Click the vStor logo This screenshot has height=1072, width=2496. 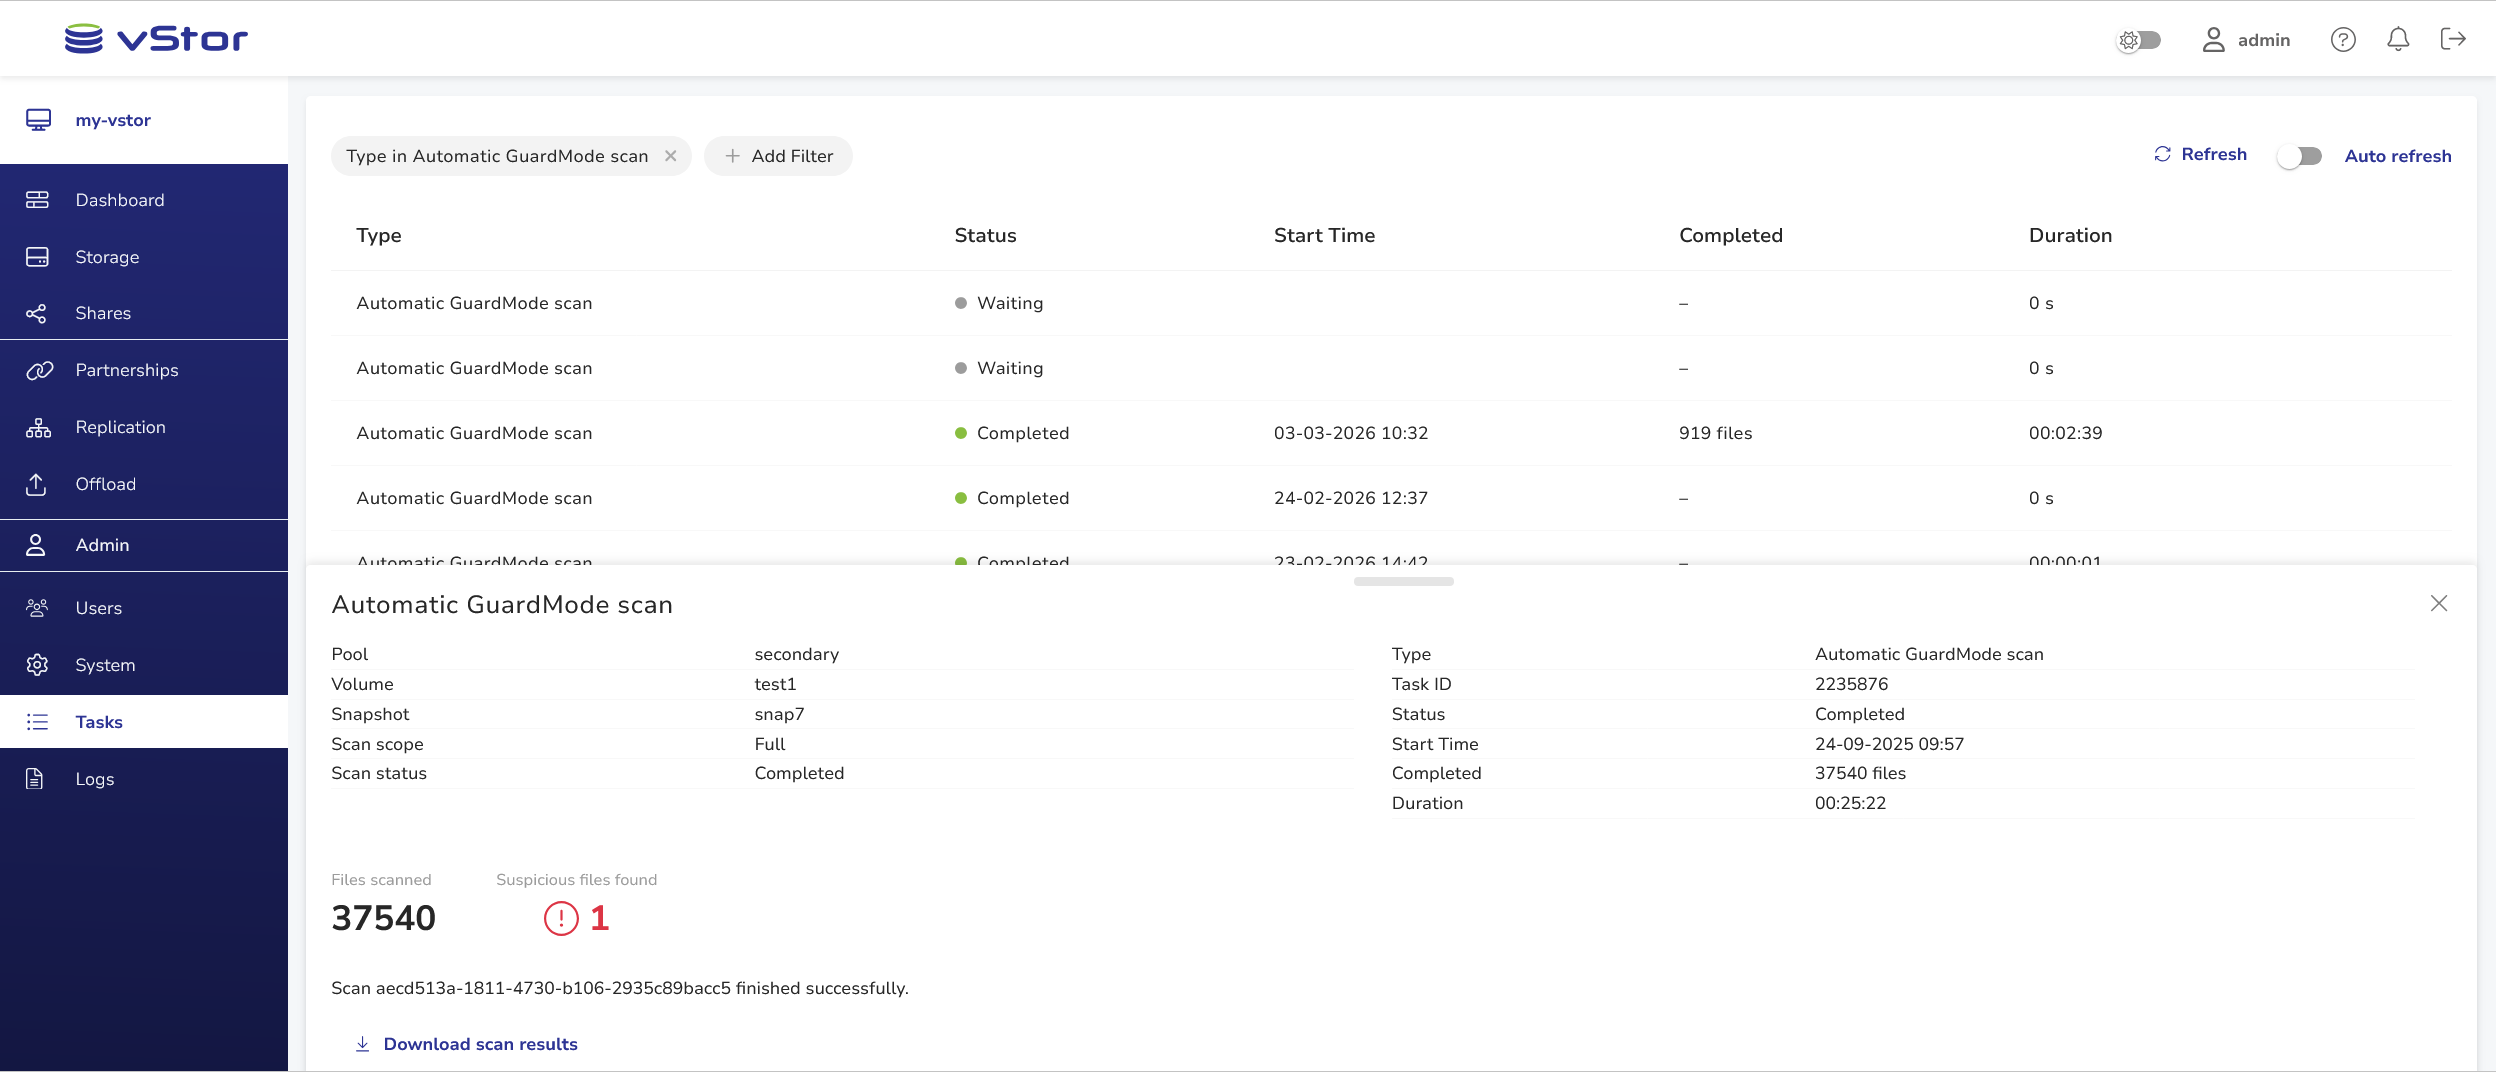tap(156, 39)
